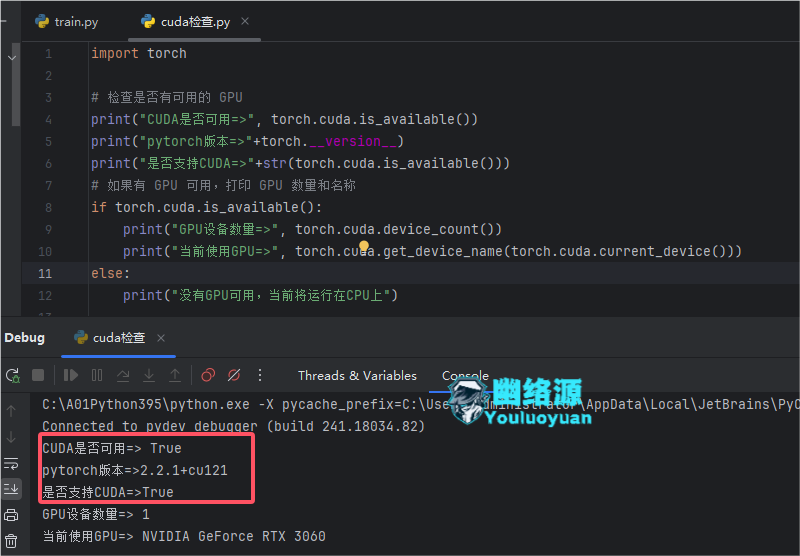Click the 'else:' statement on line 11

pos(110,273)
